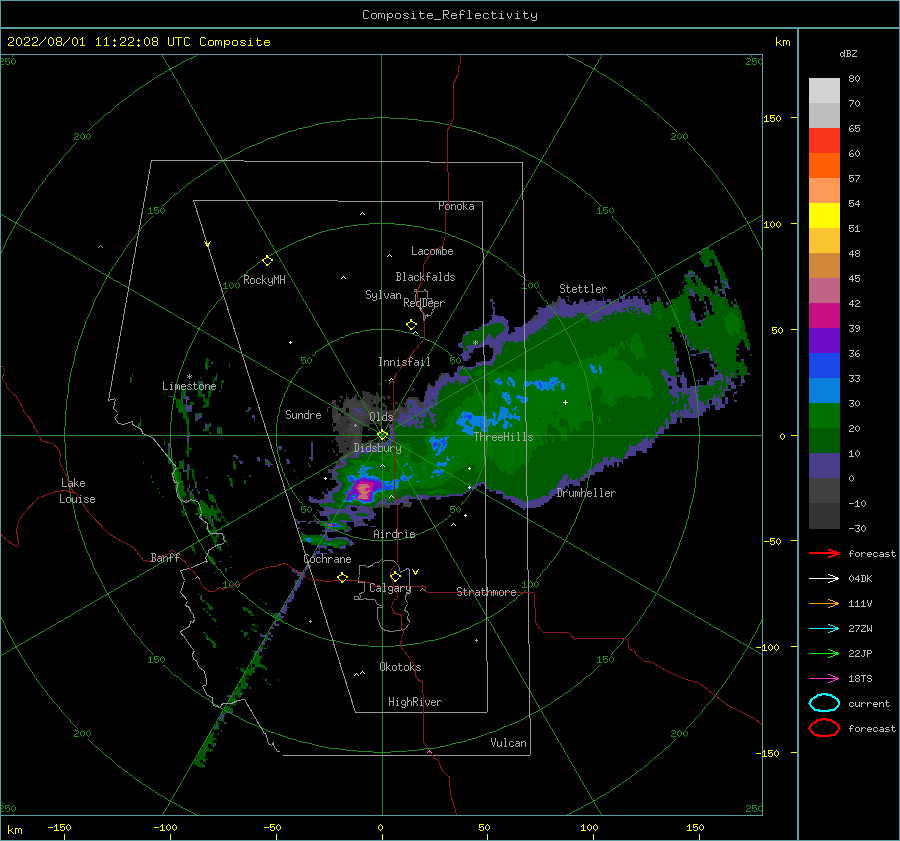Click the magenta swatch below 42 dBZ
The height and width of the screenshot is (841, 900).
coord(824,315)
